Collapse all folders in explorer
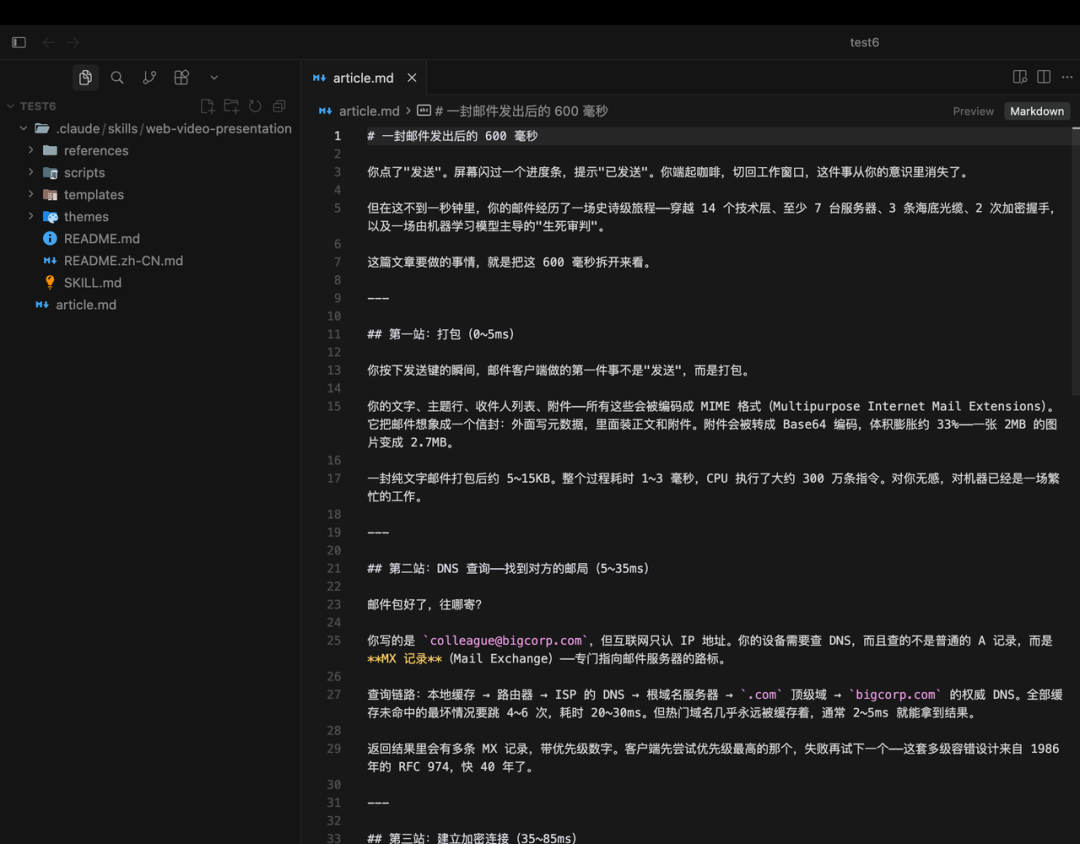This screenshot has width=1080, height=844. (279, 106)
